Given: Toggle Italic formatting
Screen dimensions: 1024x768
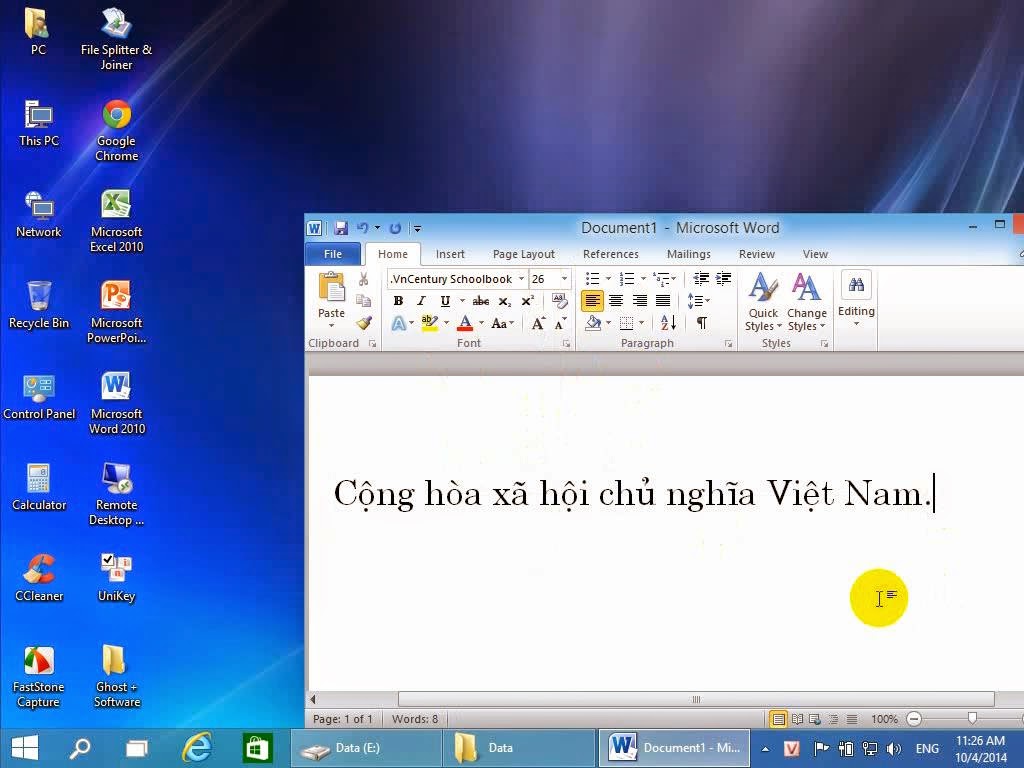Looking at the screenshot, I should (x=421, y=301).
